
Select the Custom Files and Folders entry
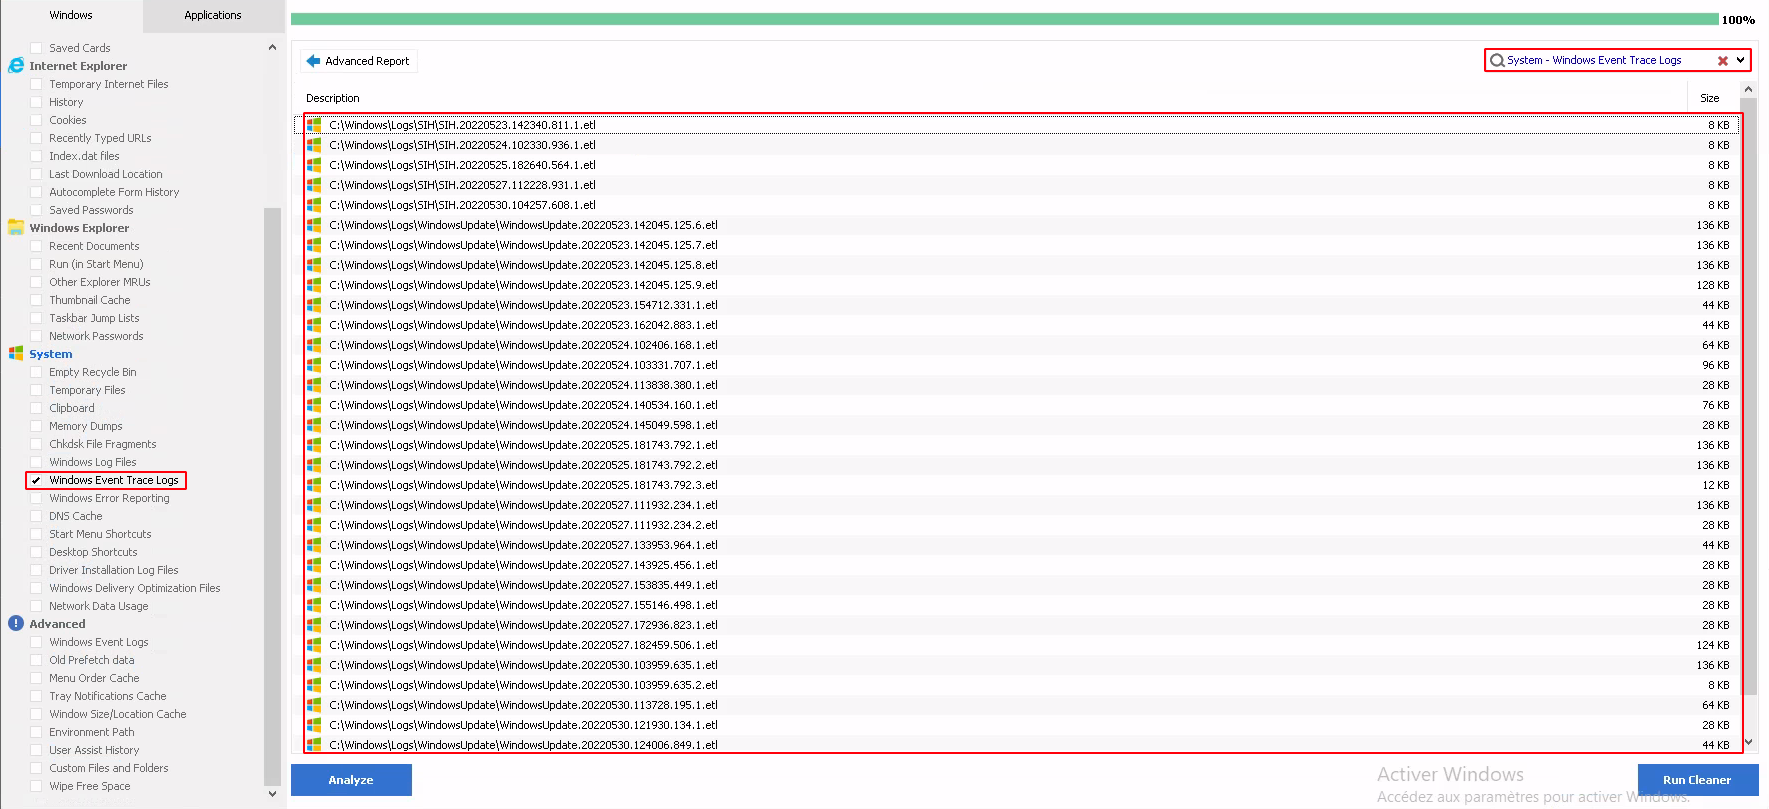click(109, 768)
